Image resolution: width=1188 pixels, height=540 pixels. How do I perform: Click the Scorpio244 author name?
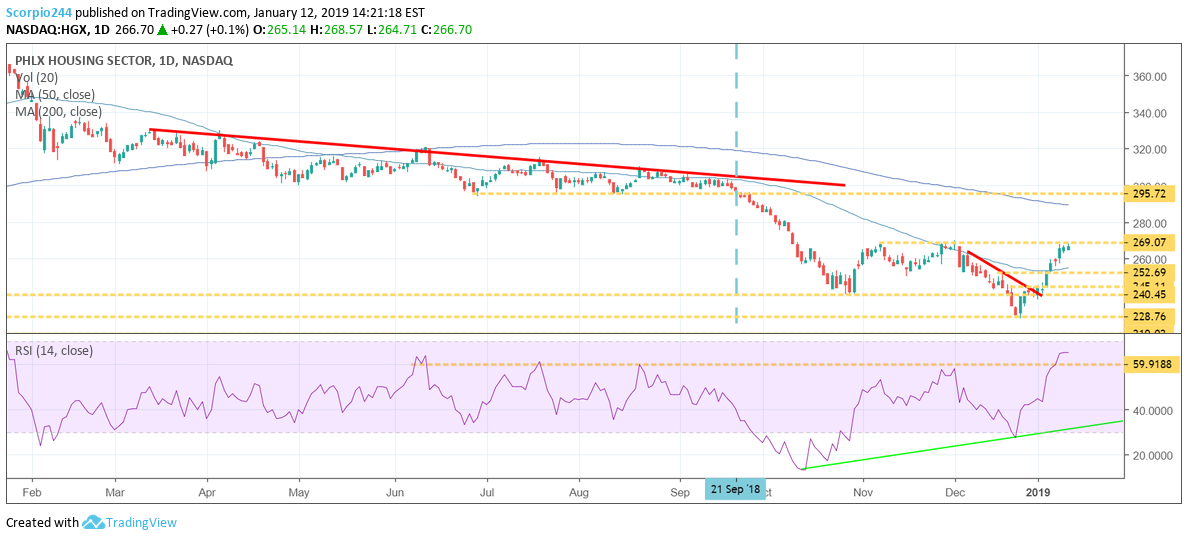point(41,12)
